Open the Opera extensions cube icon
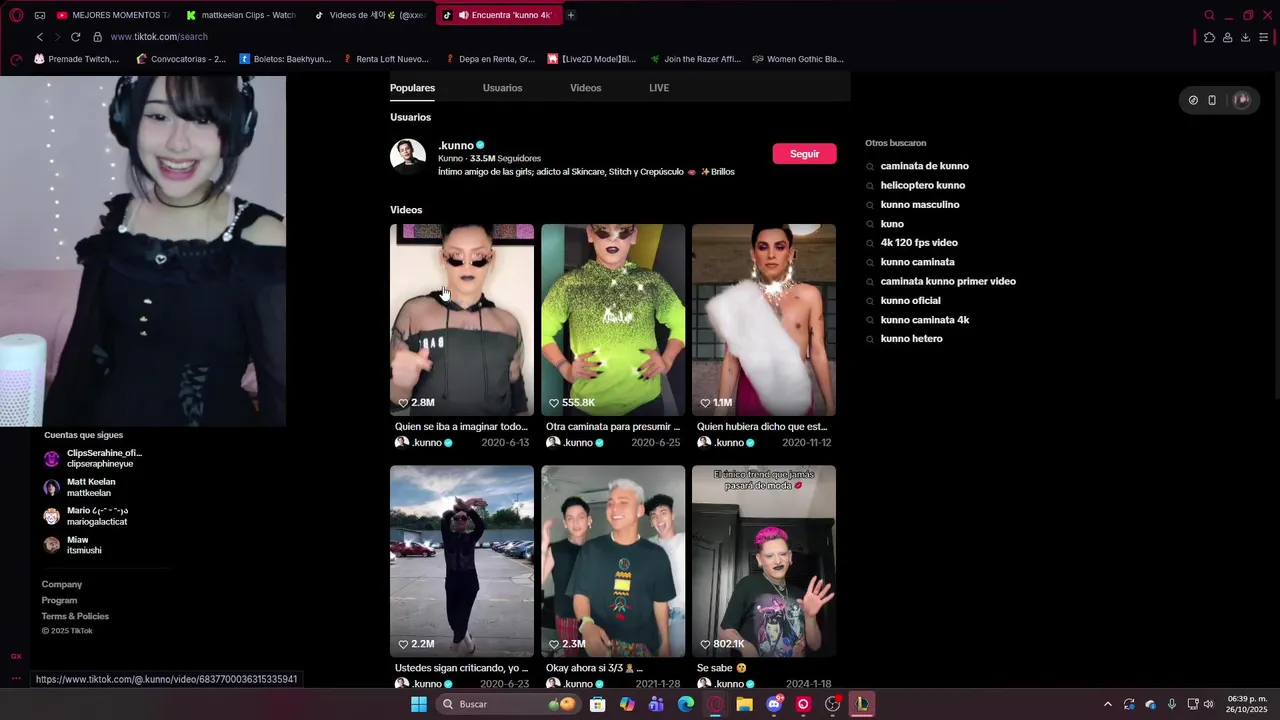1280x720 pixels. tap(1209, 37)
